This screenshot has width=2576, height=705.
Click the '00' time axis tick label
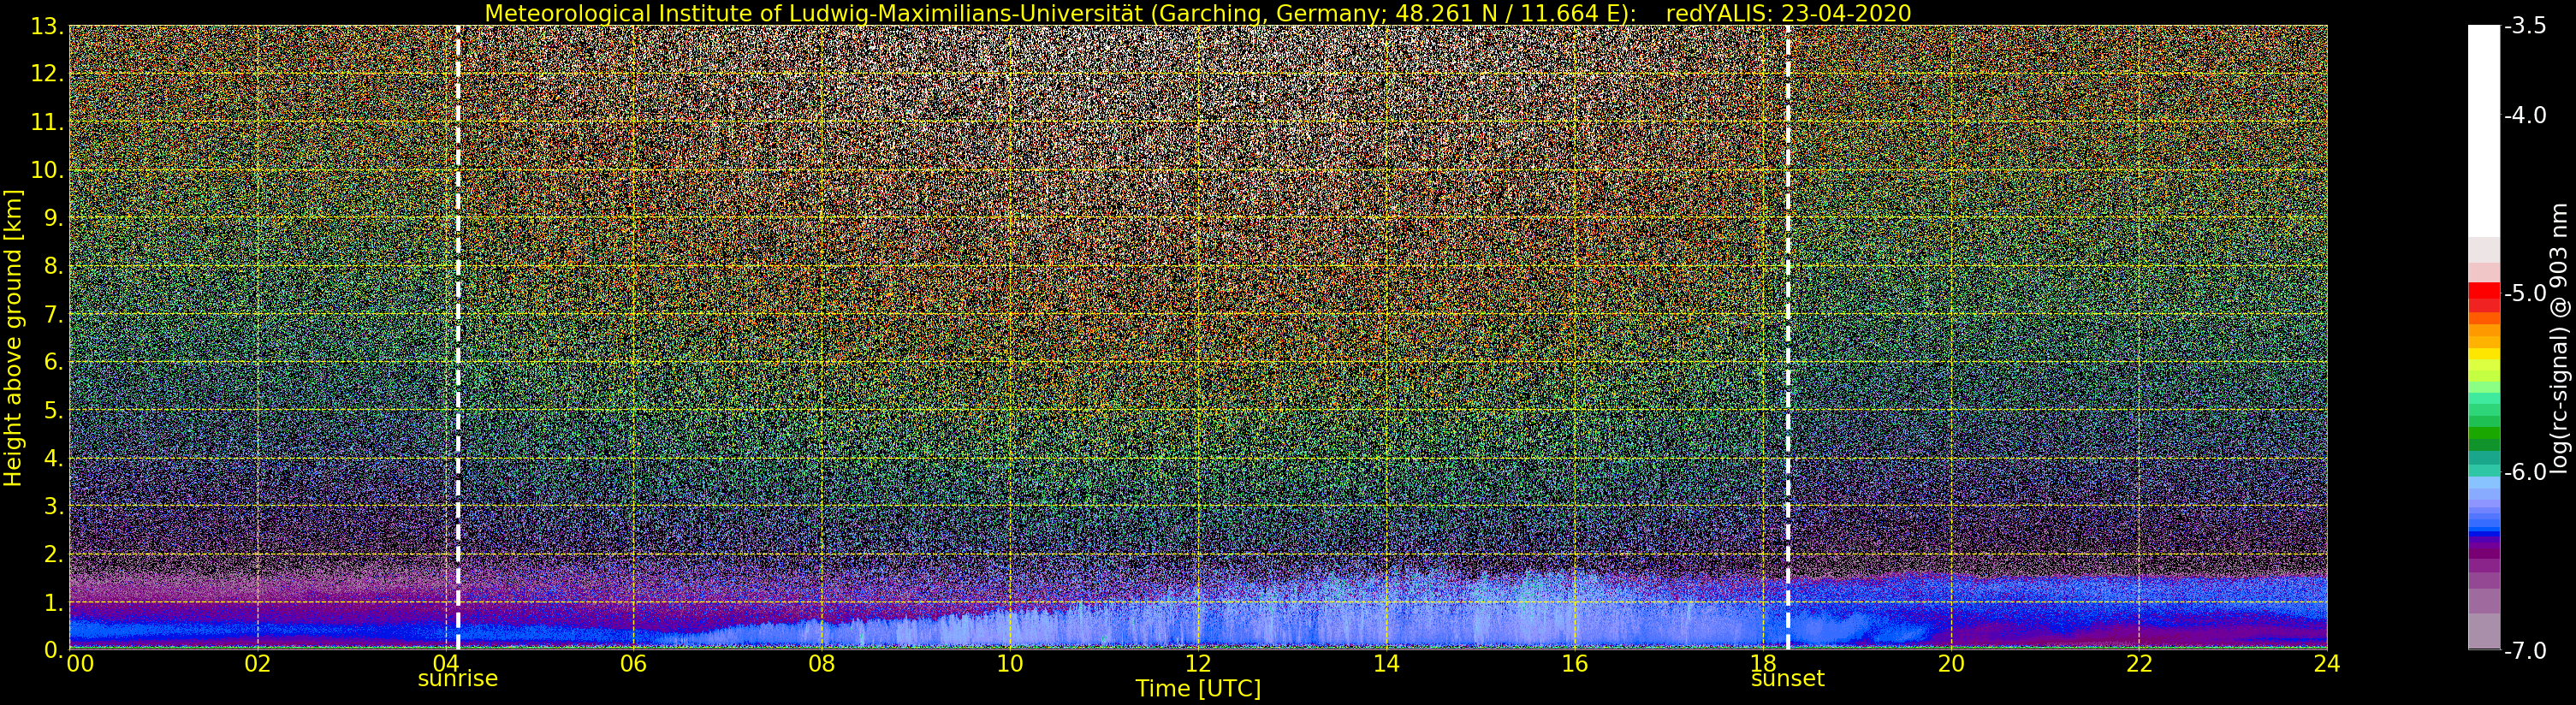80,663
